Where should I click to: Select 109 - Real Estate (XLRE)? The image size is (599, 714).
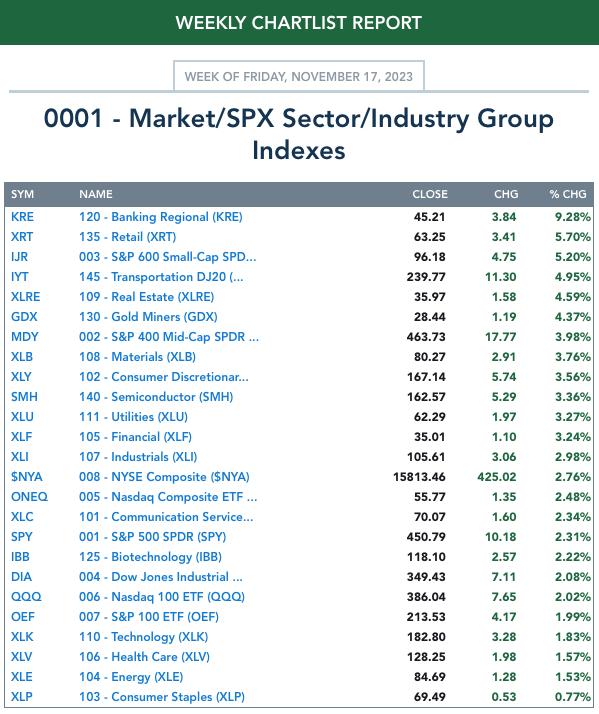click(x=147, y=297)
